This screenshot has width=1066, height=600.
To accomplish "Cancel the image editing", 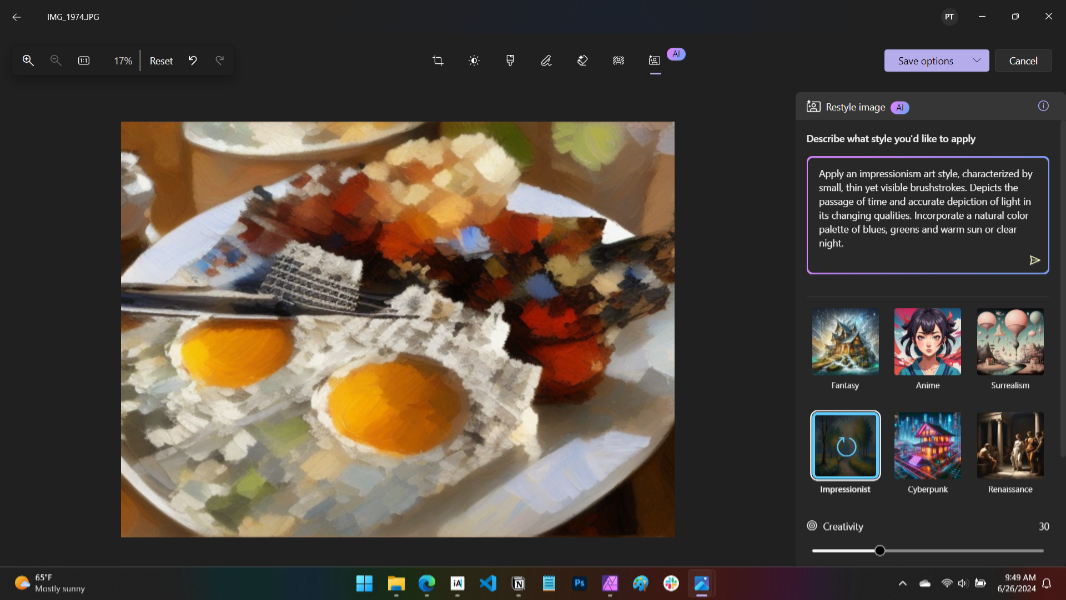I will tap(1023, 60).
